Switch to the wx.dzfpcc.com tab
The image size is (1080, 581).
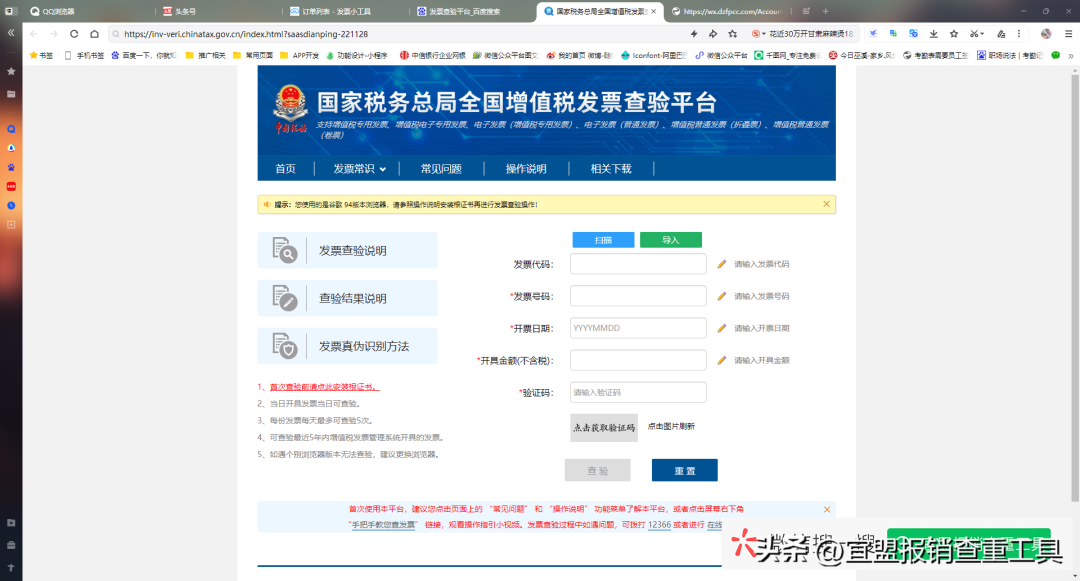730,11
